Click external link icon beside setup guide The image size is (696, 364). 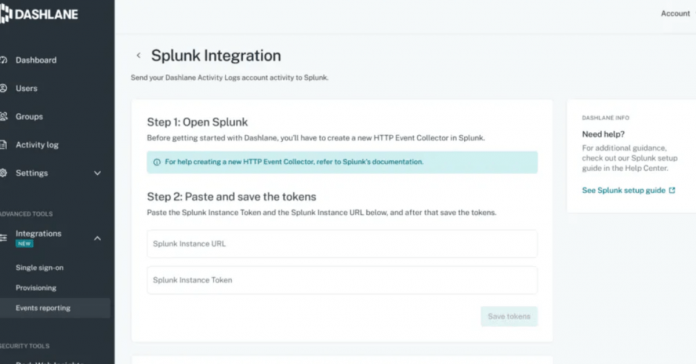point(672,190)
